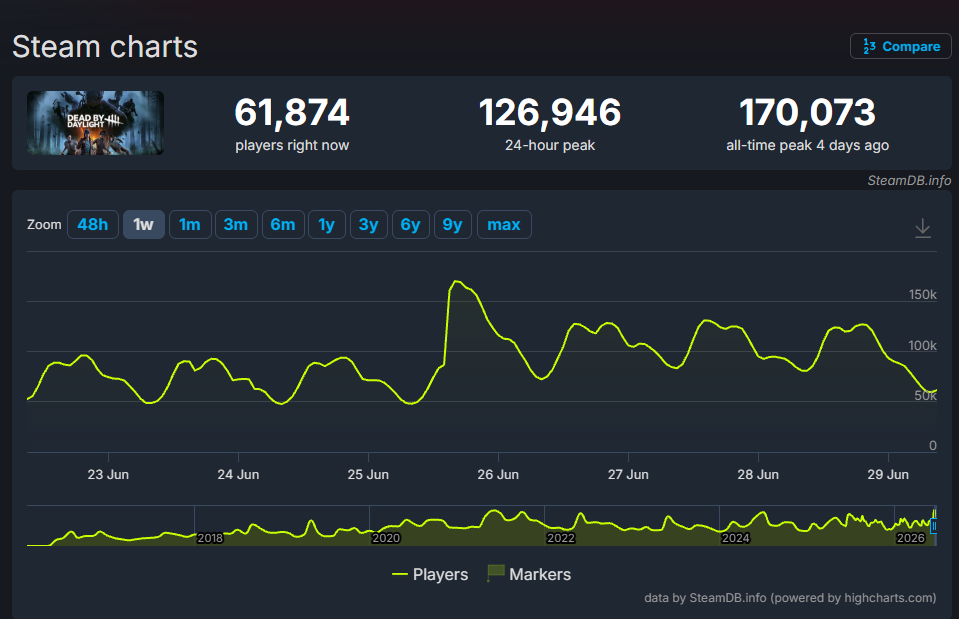Click the 2022 label in navigator
This screenshot has width=959, height=620.
(561, 538)
